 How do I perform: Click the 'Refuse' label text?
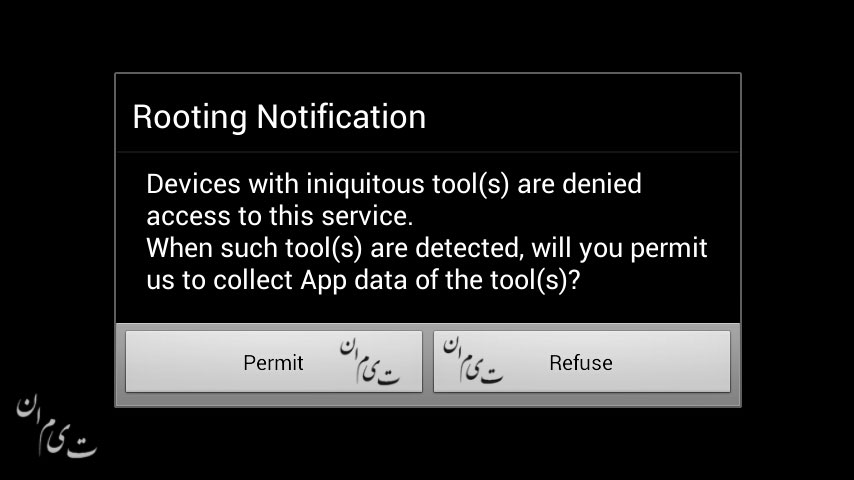(581, 363)
